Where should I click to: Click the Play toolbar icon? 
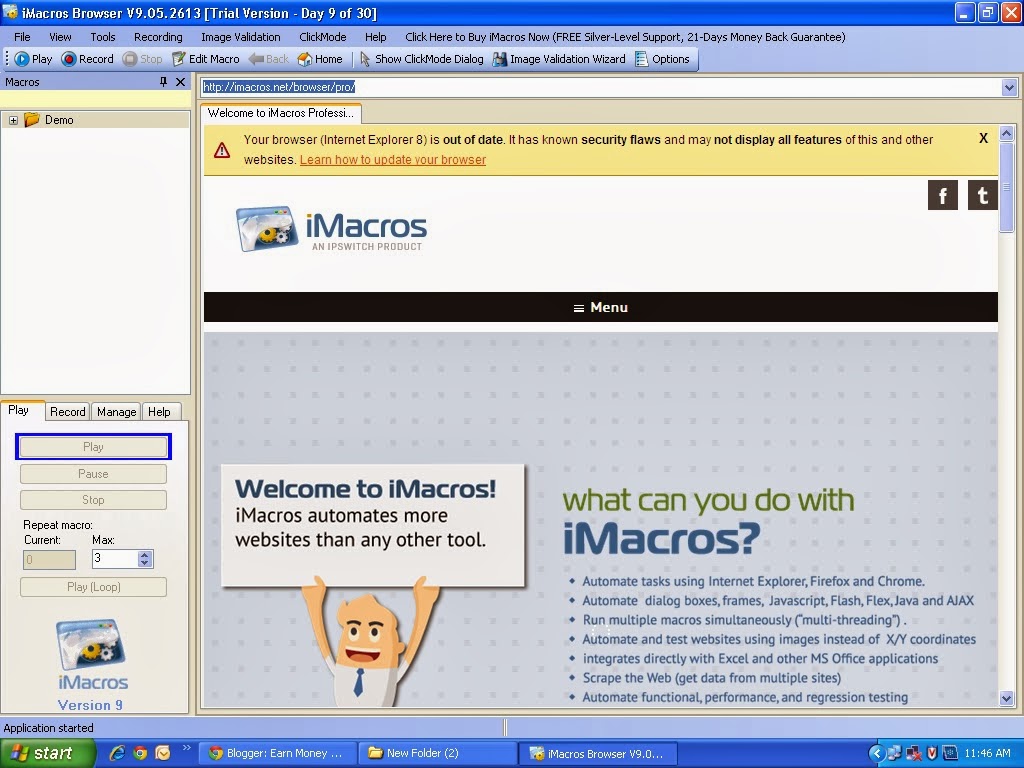click(x=33, y=59)
